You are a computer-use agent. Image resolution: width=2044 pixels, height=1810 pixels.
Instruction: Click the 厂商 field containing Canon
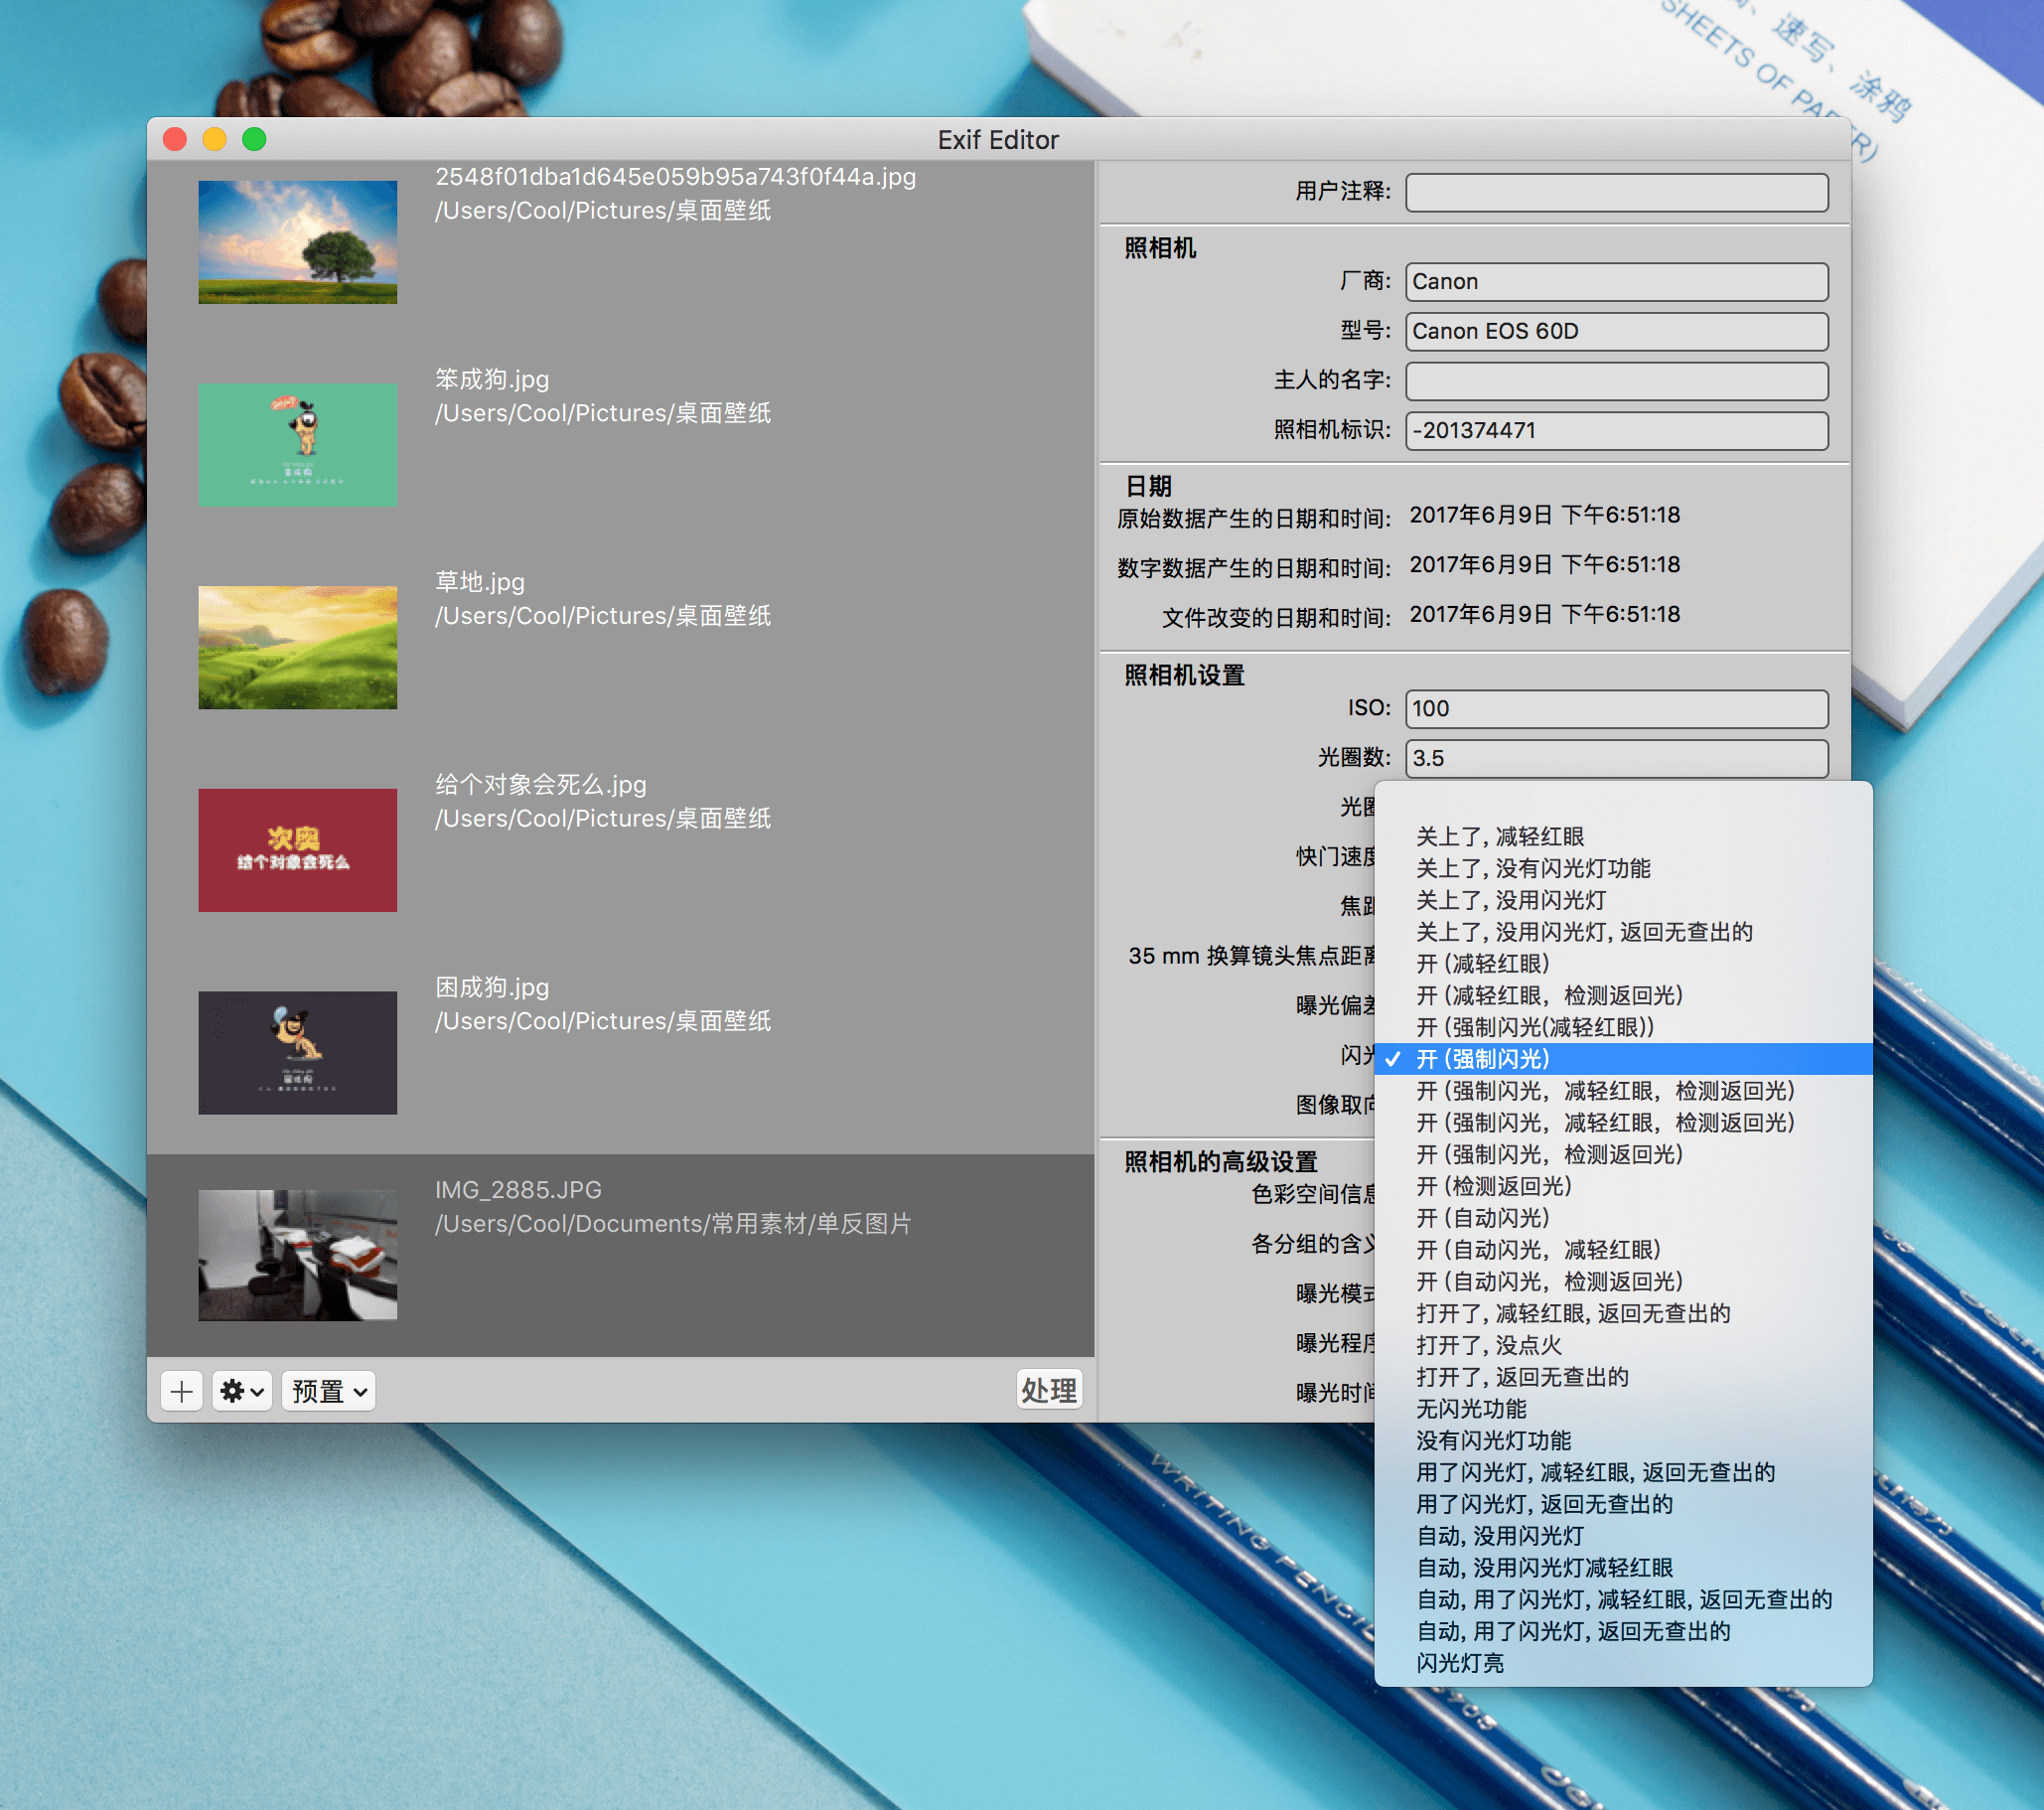[x=1616, y=282]
